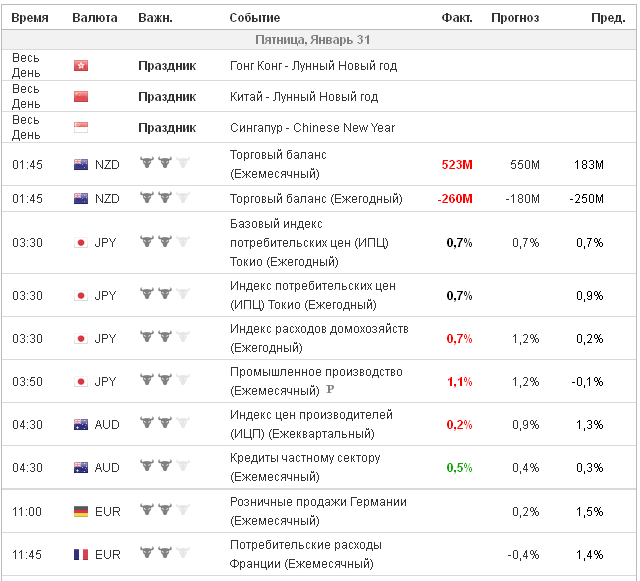This screenshot has width=640, height=581.
Task: Click the 'Валюта' column header
Action: [95, 18]
